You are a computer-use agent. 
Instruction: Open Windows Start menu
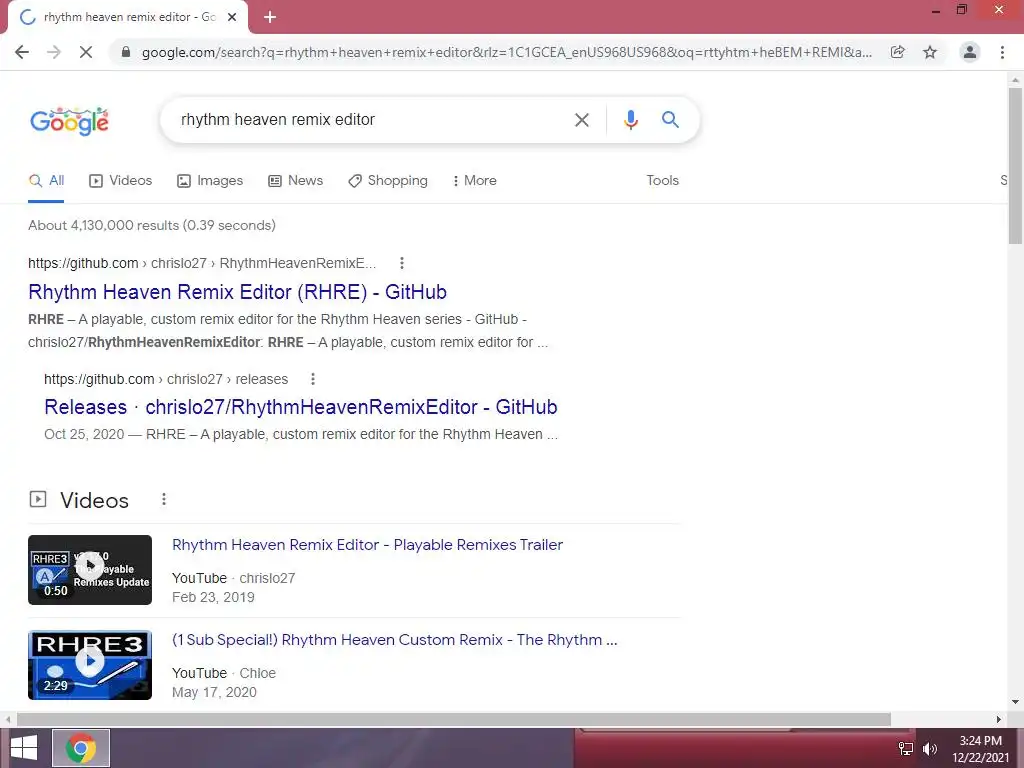coord(24,748)
